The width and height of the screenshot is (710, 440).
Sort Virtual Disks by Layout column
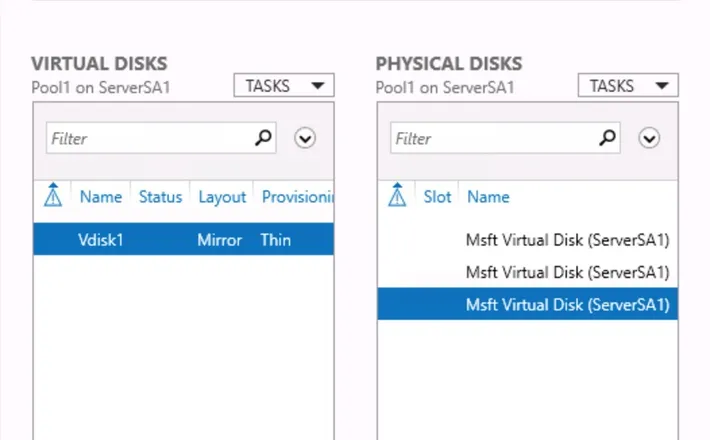(222, 197)
